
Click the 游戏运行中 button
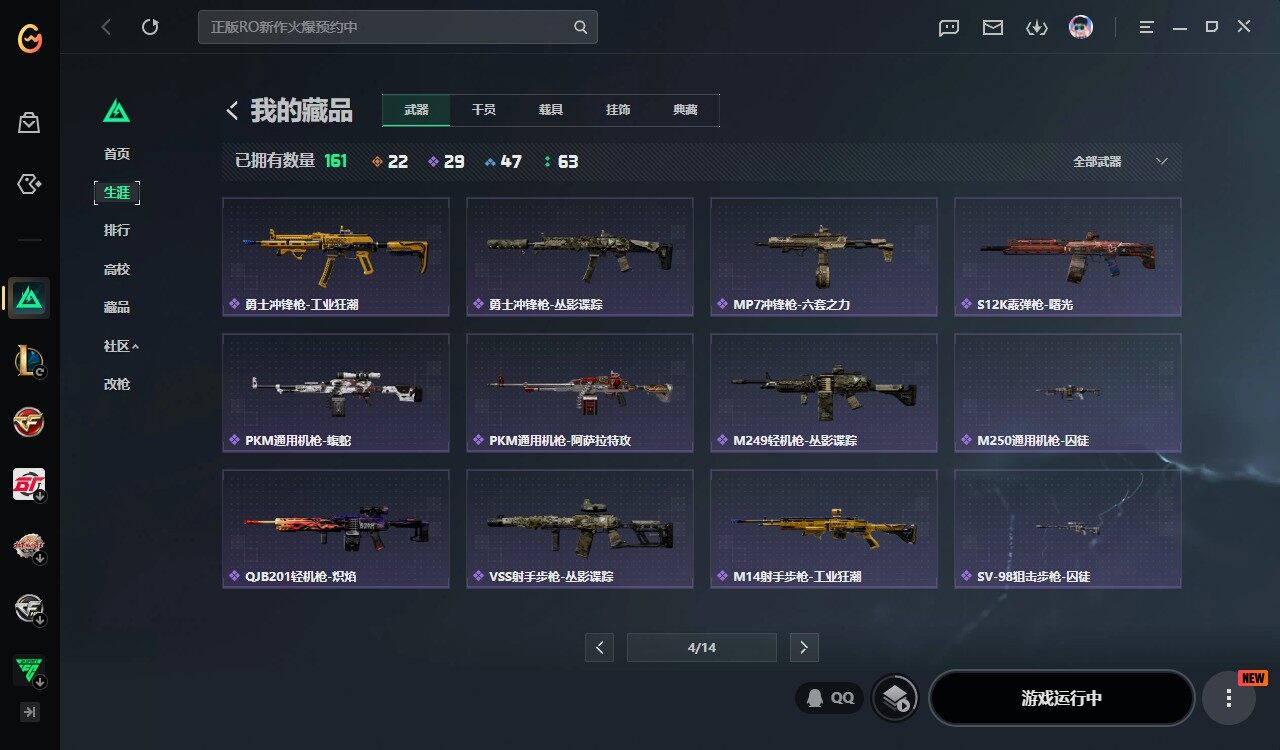(1062, 698)
